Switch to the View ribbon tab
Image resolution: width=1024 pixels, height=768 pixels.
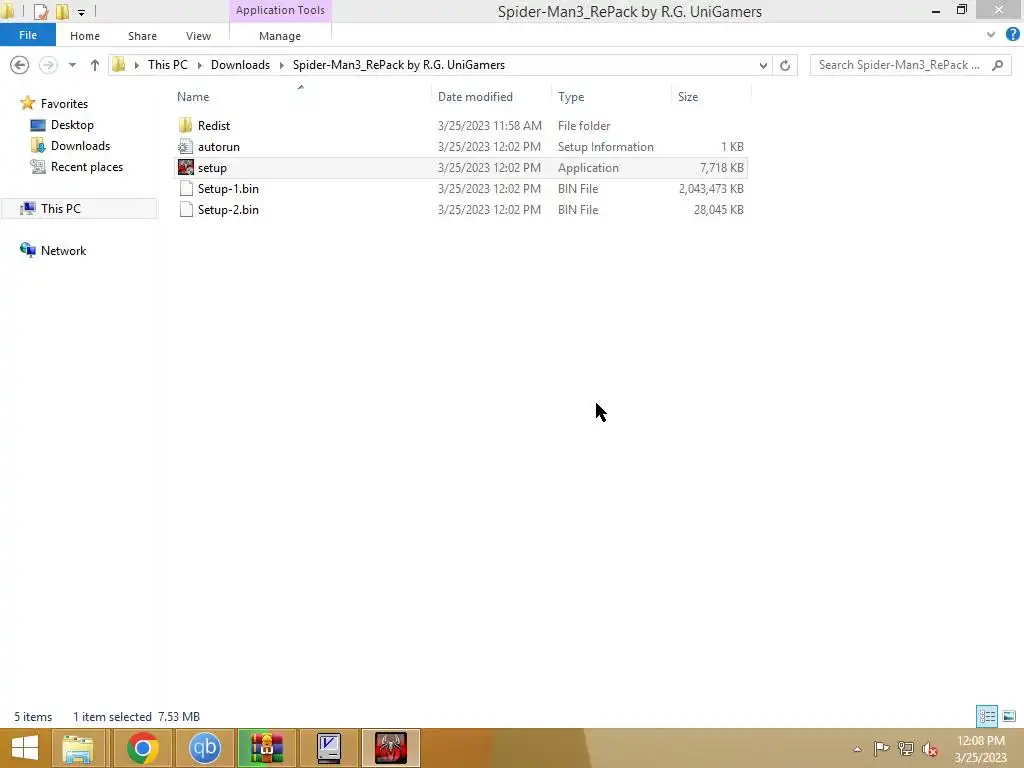[198, 36]
